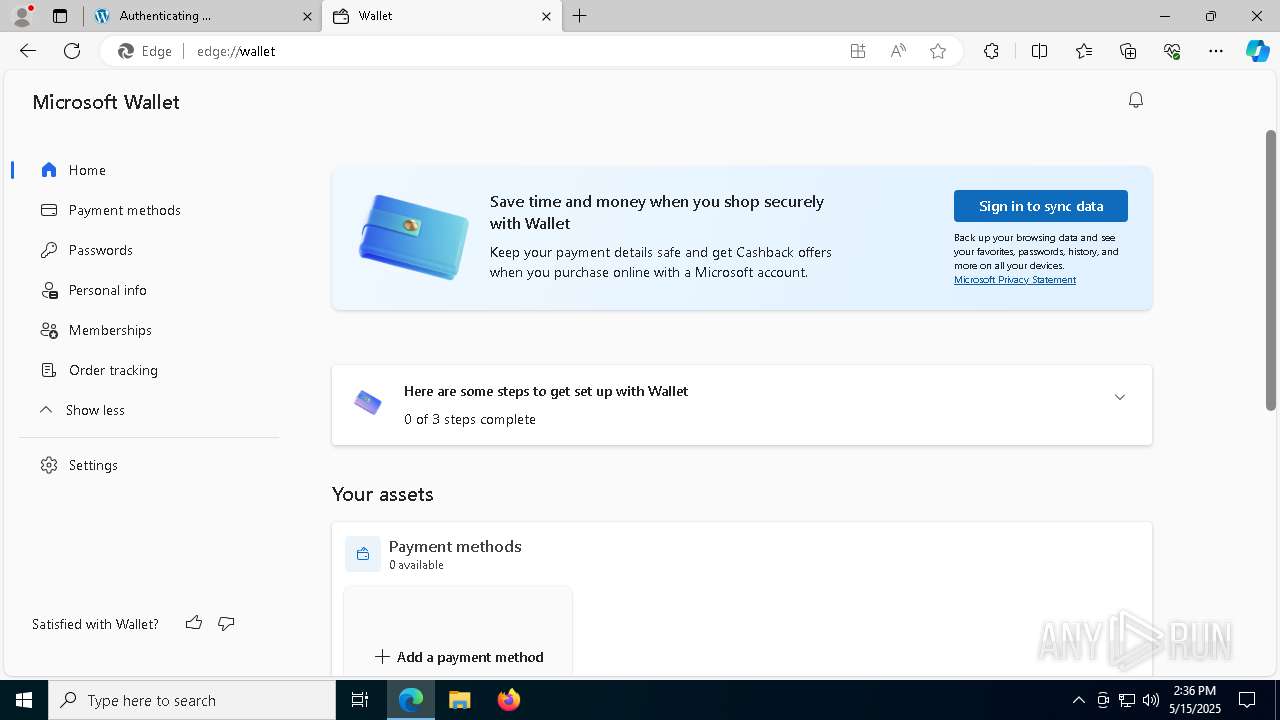Open Settings and more ellipsis menu
This screenshot has height=720, width=1280.
click(x=1216, y=51)
